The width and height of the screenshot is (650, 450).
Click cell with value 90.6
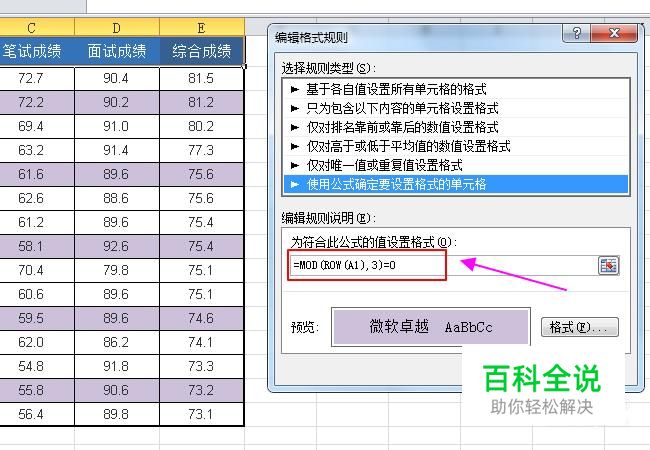coord(117,391)
